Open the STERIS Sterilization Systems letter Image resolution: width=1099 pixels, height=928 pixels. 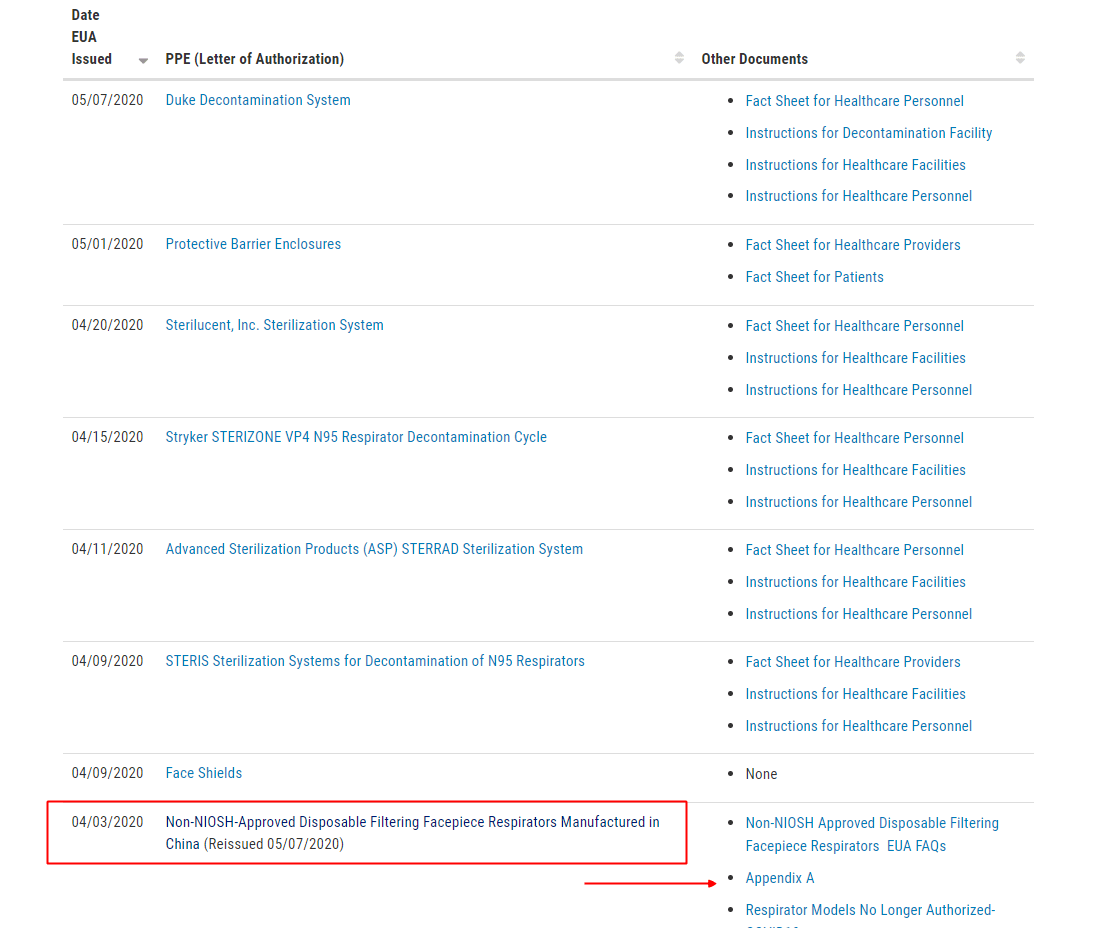click(x=375, y=661)
